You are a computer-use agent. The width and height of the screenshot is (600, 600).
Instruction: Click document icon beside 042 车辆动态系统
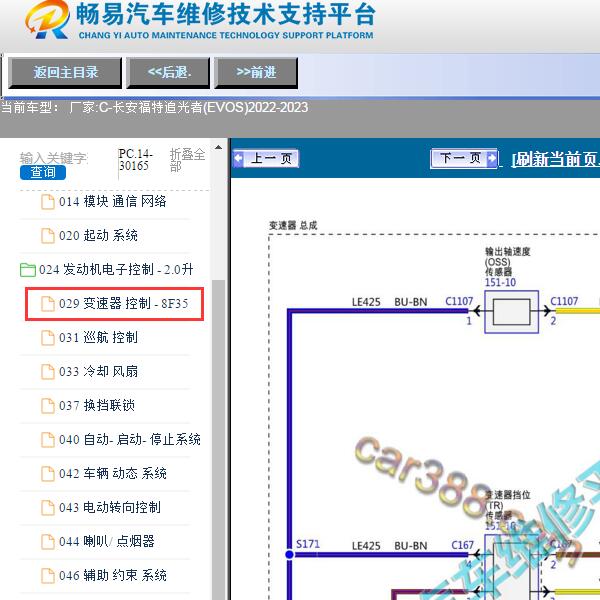pos(47,474)
